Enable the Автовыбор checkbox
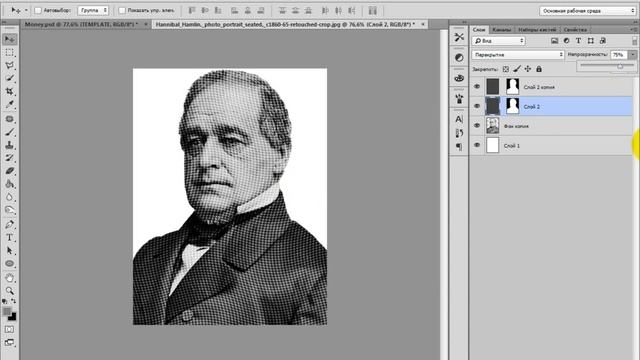This screenshot has width=640, height=360. pyautogui.click(x=38, y=10)
